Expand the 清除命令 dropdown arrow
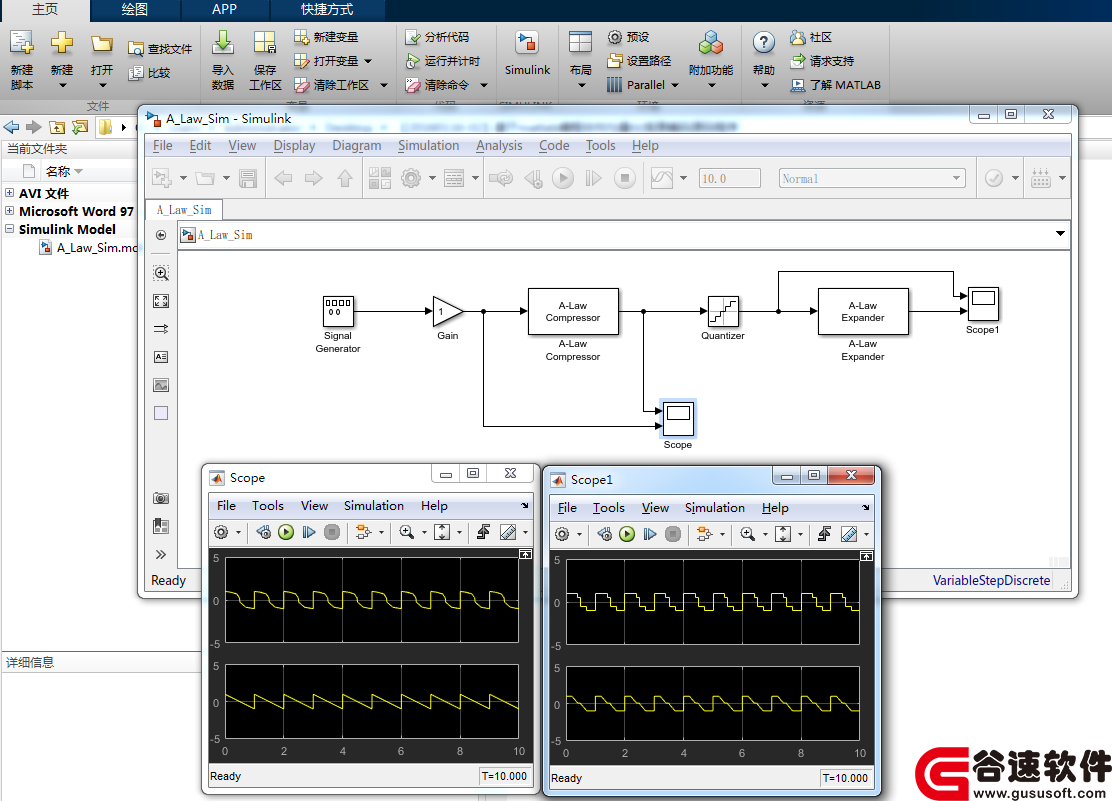Screen dimensions: 1112x801 (x=484, y=85)
